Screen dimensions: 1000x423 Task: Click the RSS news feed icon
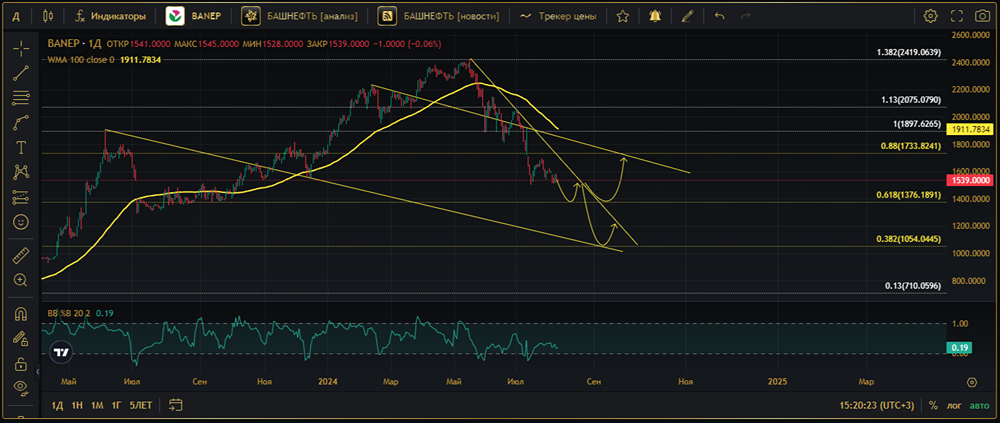386,16
